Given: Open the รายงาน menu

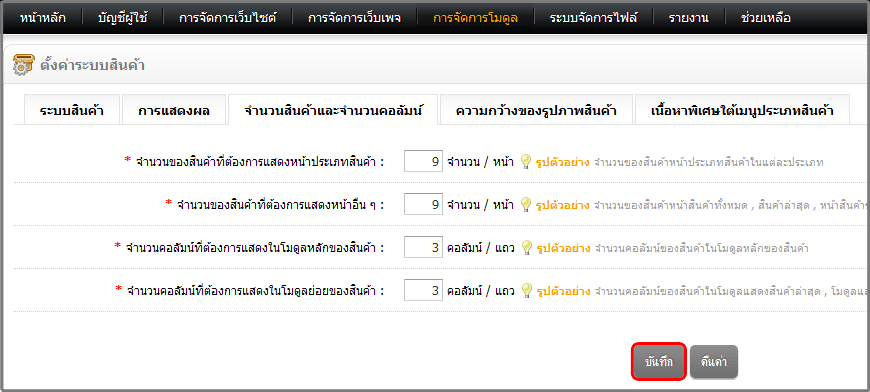Looking at the screenshot, I should tap(688, 18).
